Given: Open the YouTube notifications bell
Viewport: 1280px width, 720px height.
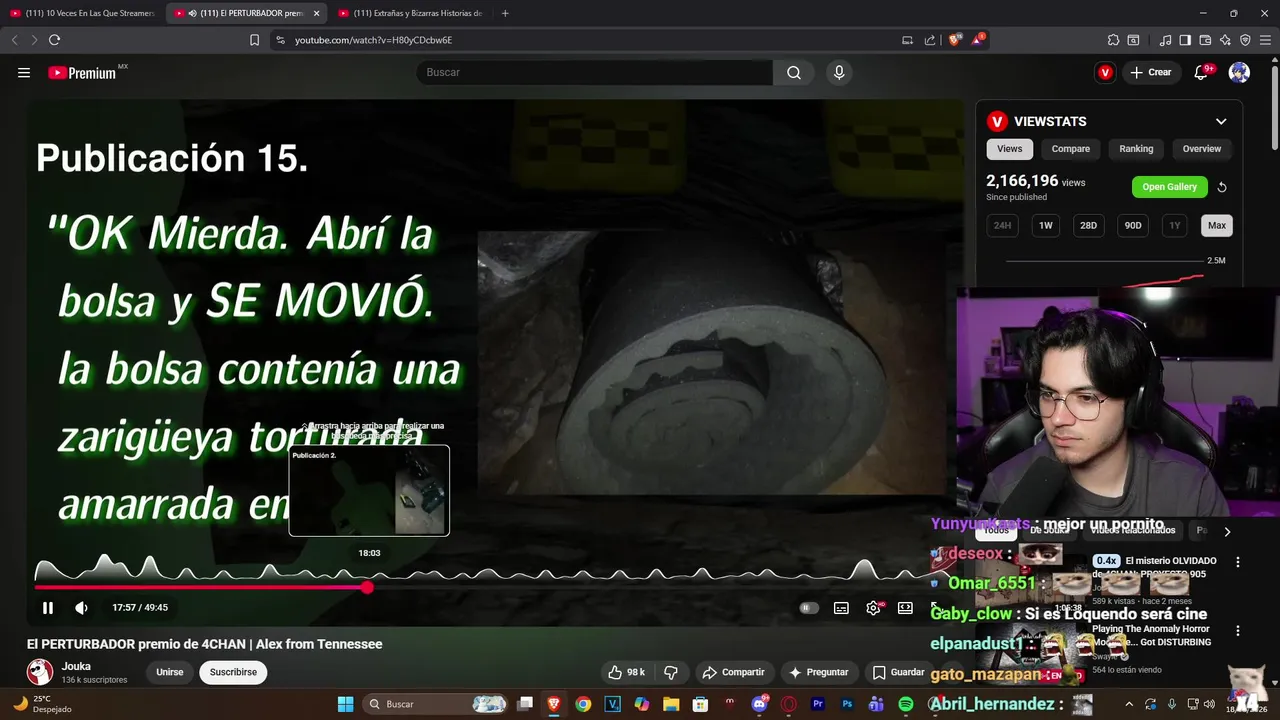Looking at the screenshot, I should coord(1202,72).
